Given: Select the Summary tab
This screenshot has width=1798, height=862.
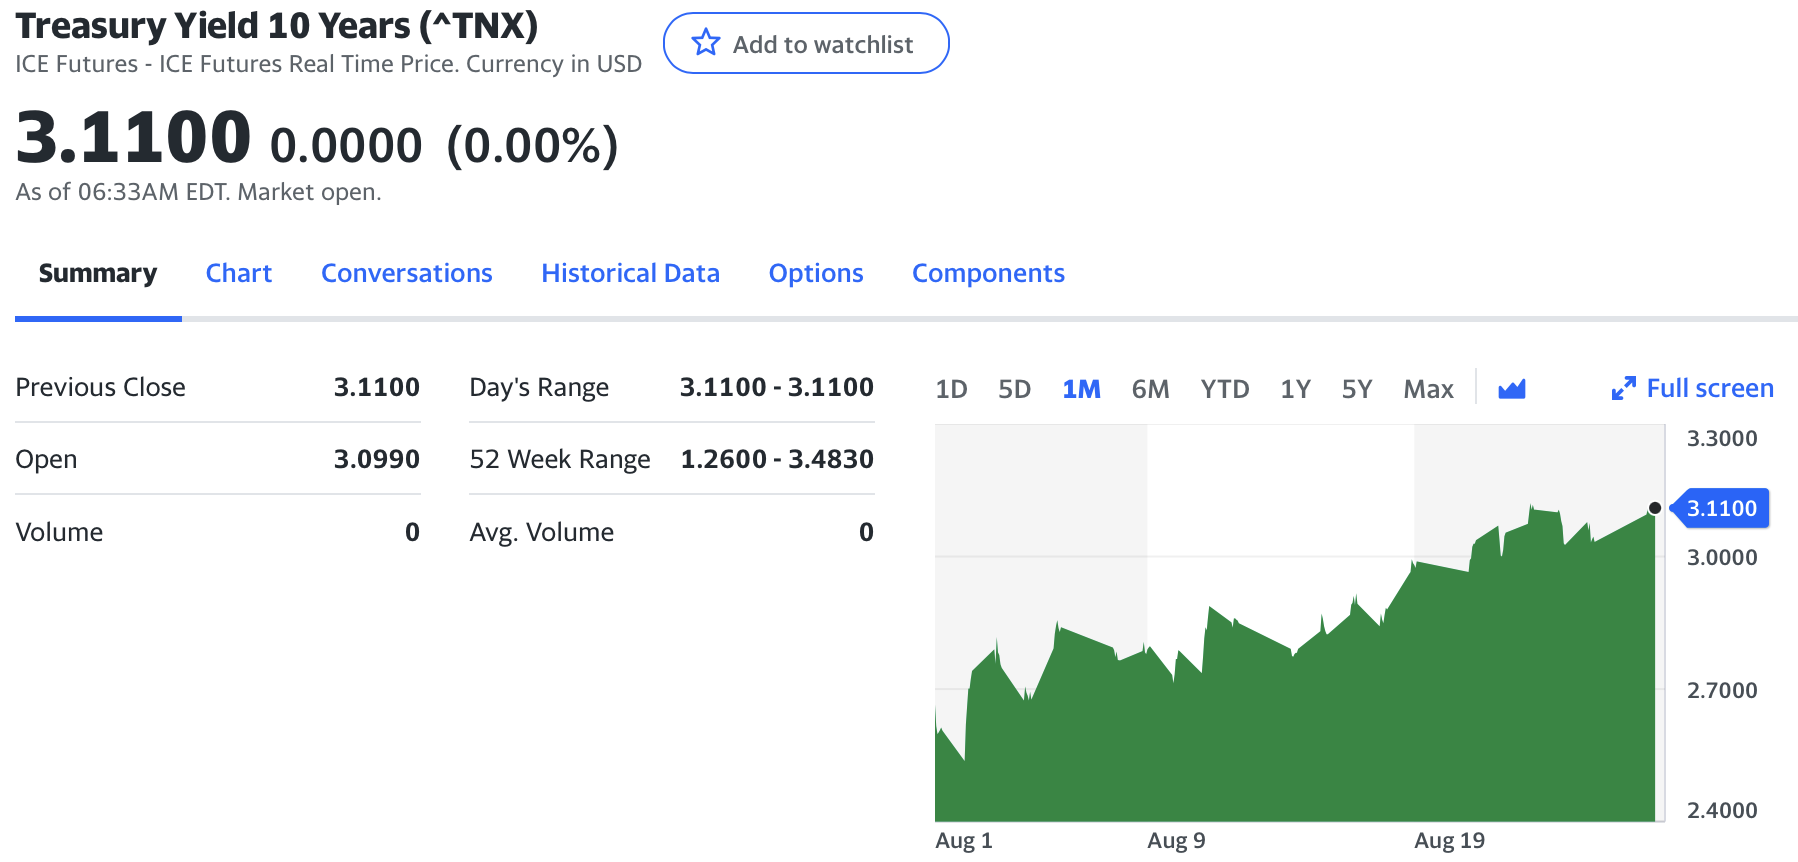Looking at the screenshot, I should [x=98, y=273].
